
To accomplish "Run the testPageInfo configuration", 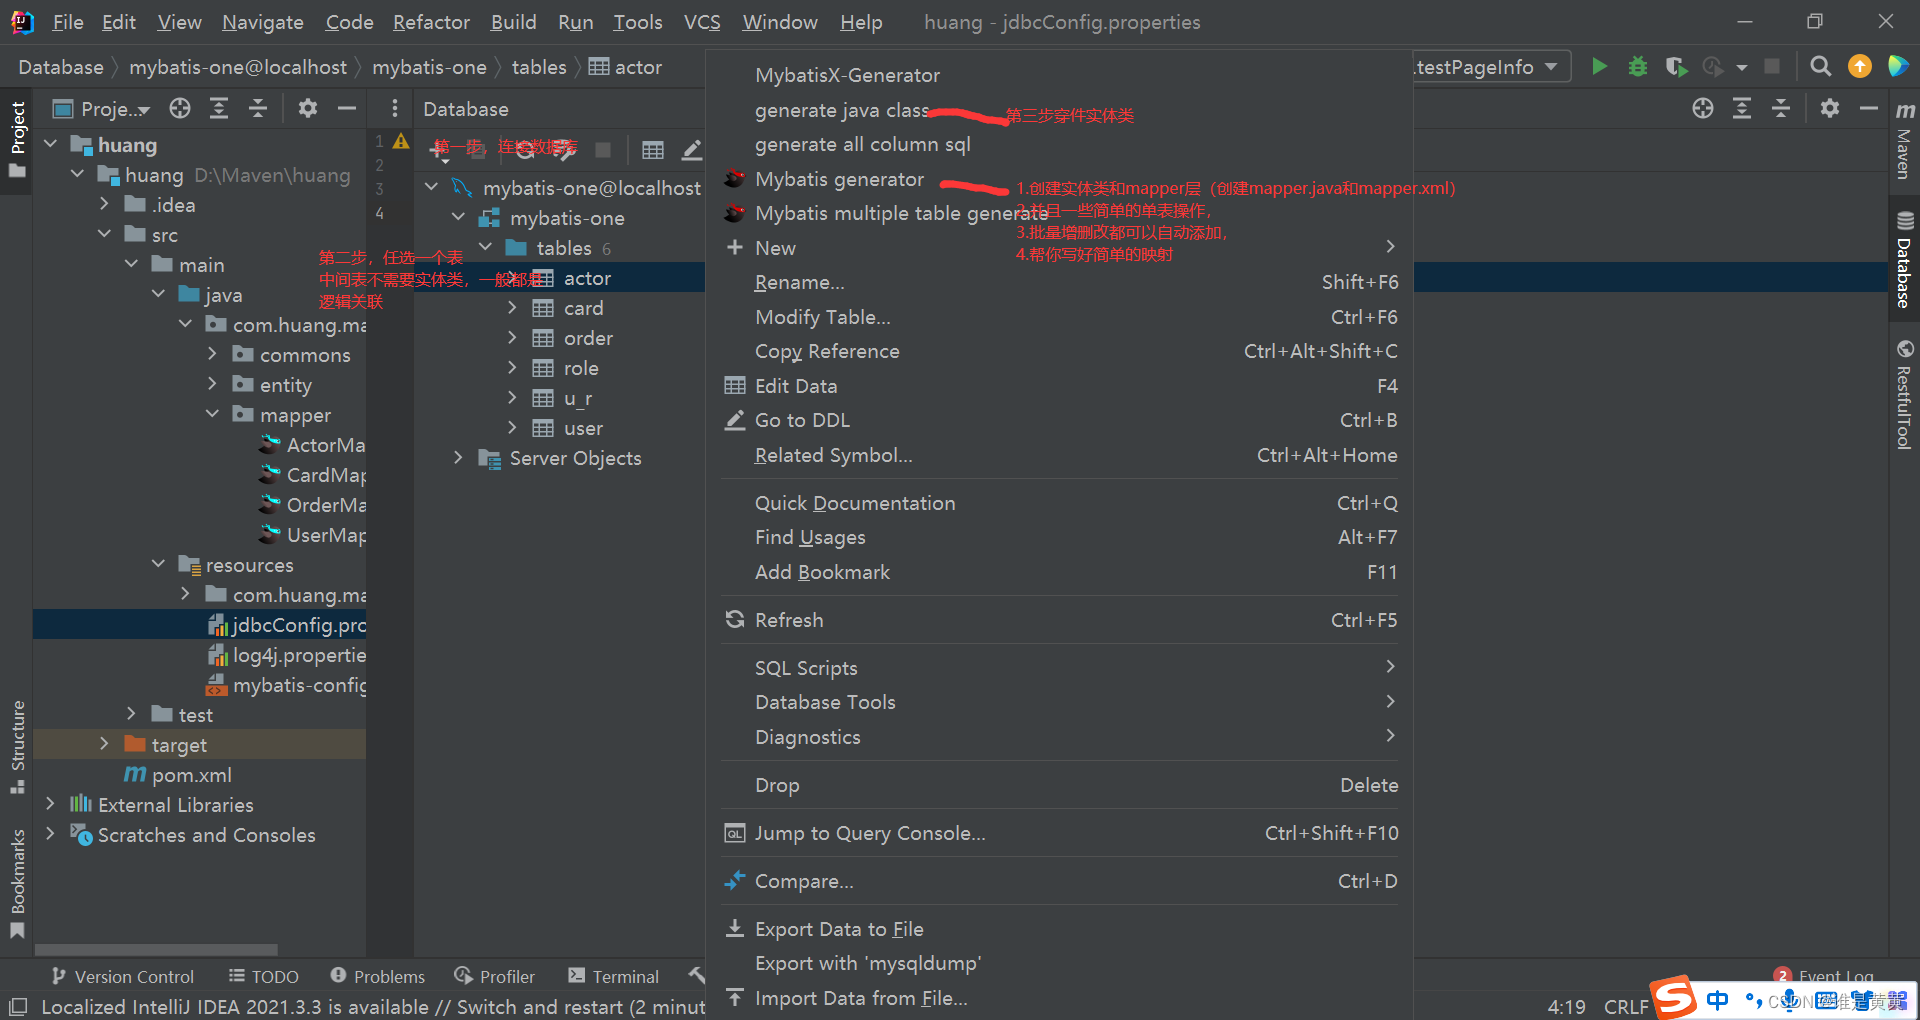I will pos(1599,67).
